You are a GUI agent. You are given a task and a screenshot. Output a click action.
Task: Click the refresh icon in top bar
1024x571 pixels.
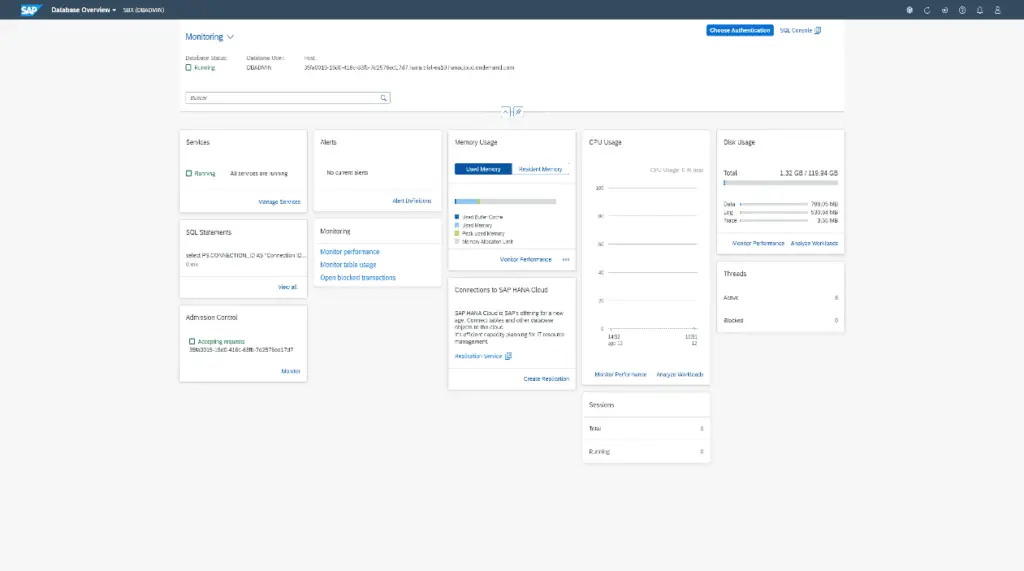[927, 10]
